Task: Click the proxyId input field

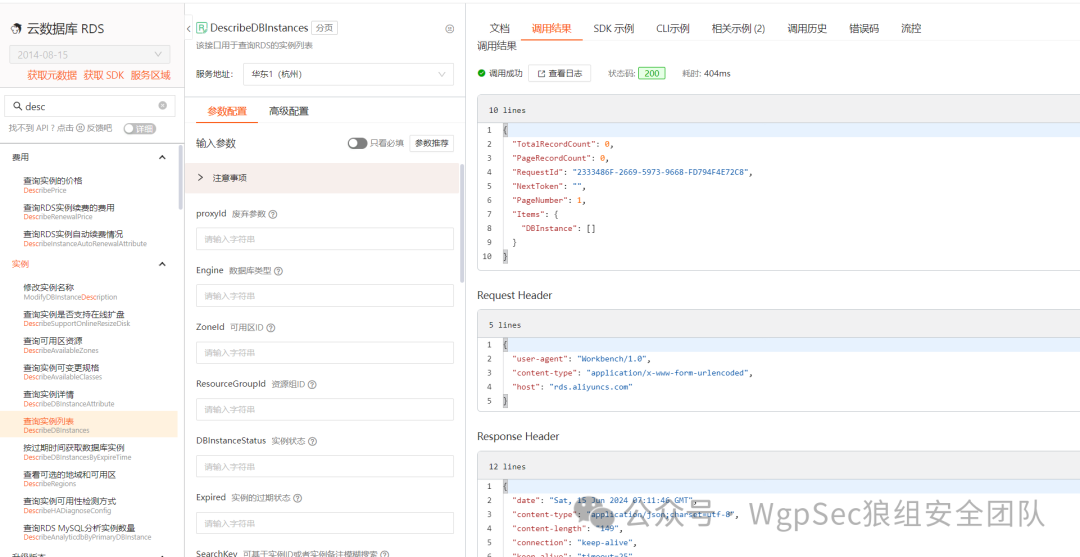Action: point(324,239)
